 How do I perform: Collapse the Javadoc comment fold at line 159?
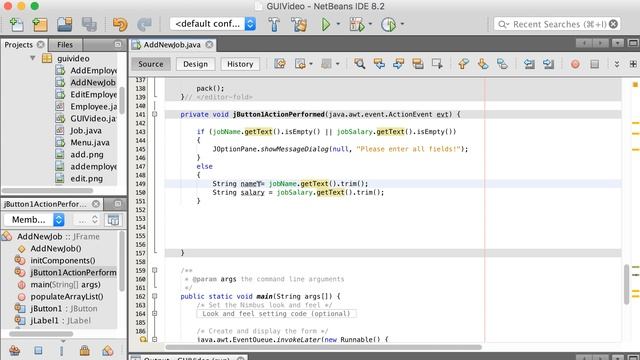pyautogui.click(x=155, y=270)
